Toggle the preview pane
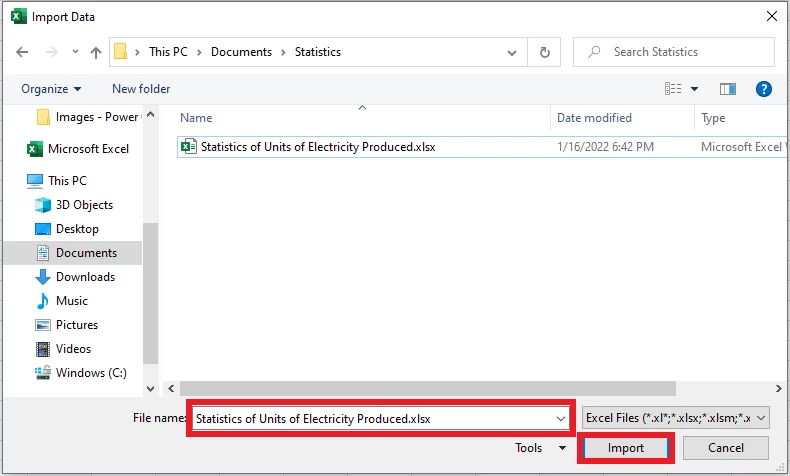This screenshot has height=476, width=790. pos(728,89)
